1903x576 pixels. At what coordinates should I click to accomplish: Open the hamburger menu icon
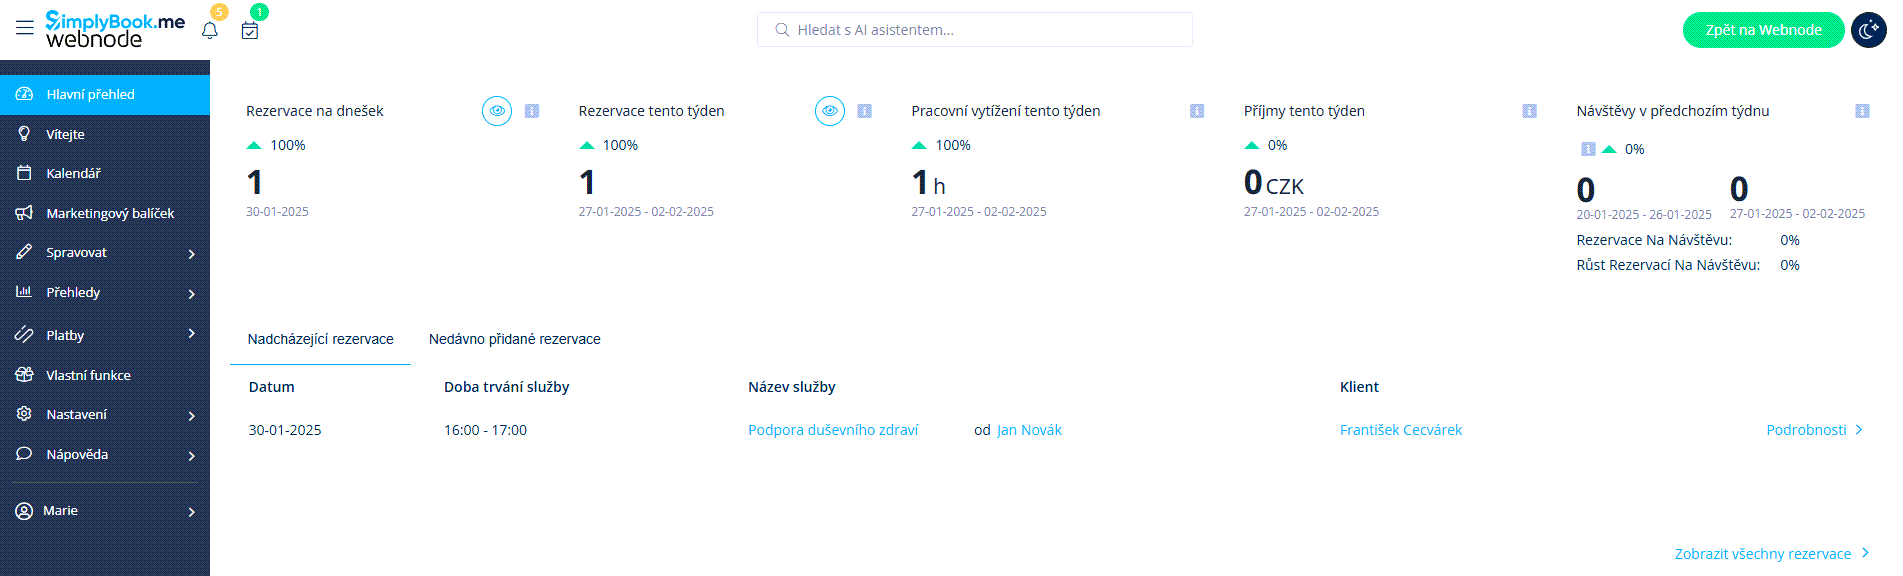coord(24,28)
